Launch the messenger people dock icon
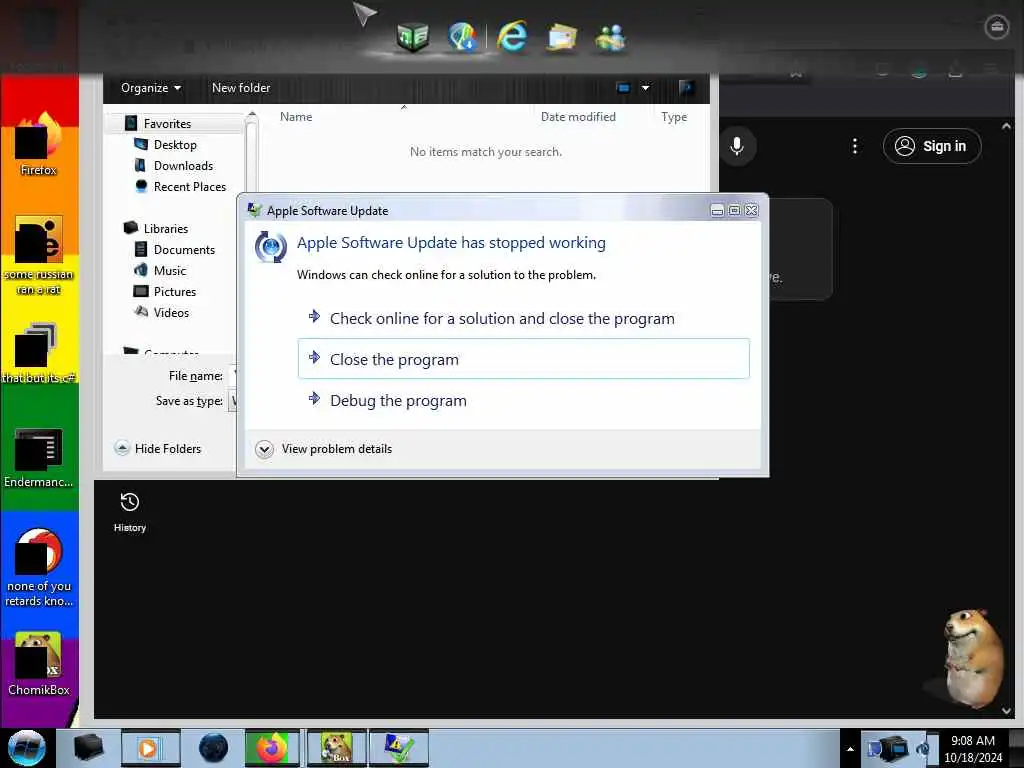 click(611, 37)
